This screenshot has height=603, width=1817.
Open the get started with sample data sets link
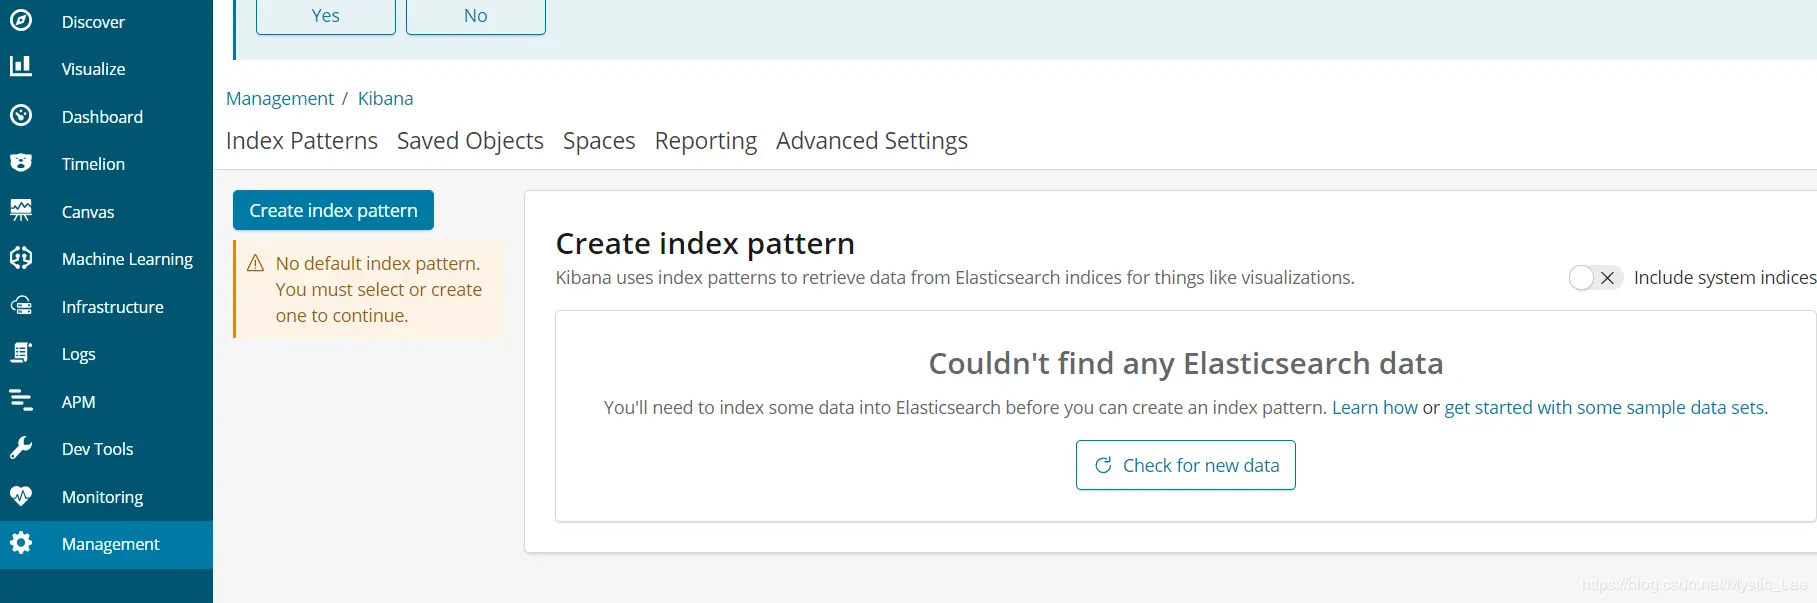coord(1604,407)
